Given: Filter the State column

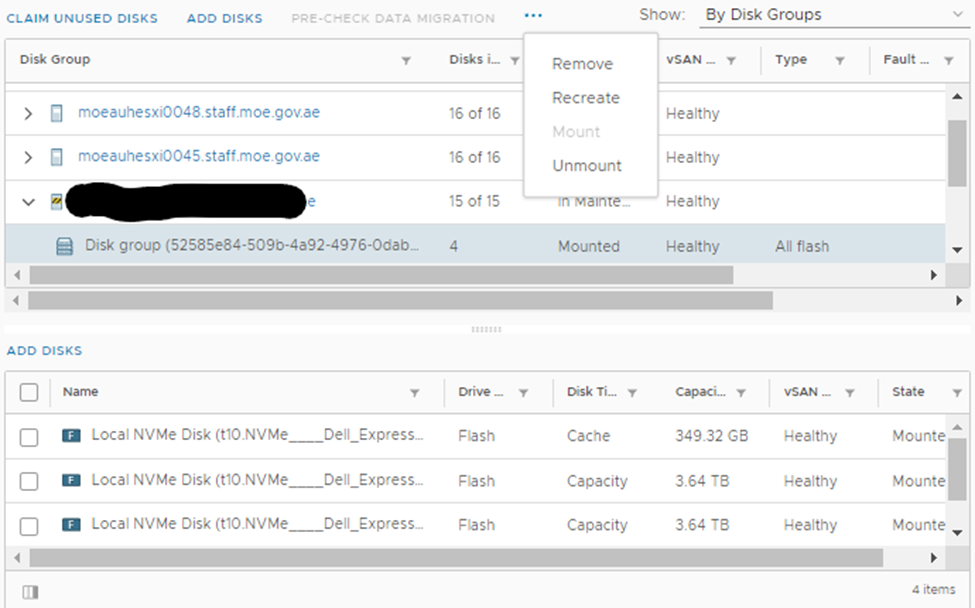Looking at the screenshot, I should click(958, 393).
